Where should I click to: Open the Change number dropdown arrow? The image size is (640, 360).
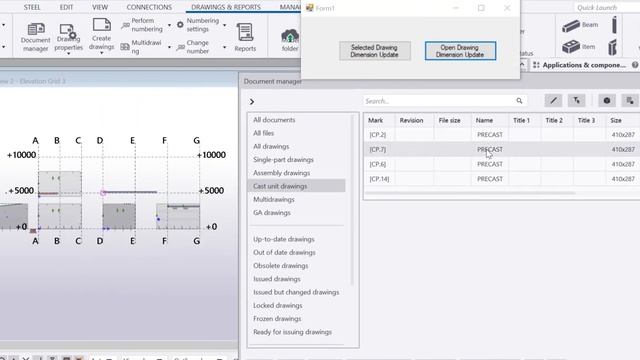coord(224,47)
